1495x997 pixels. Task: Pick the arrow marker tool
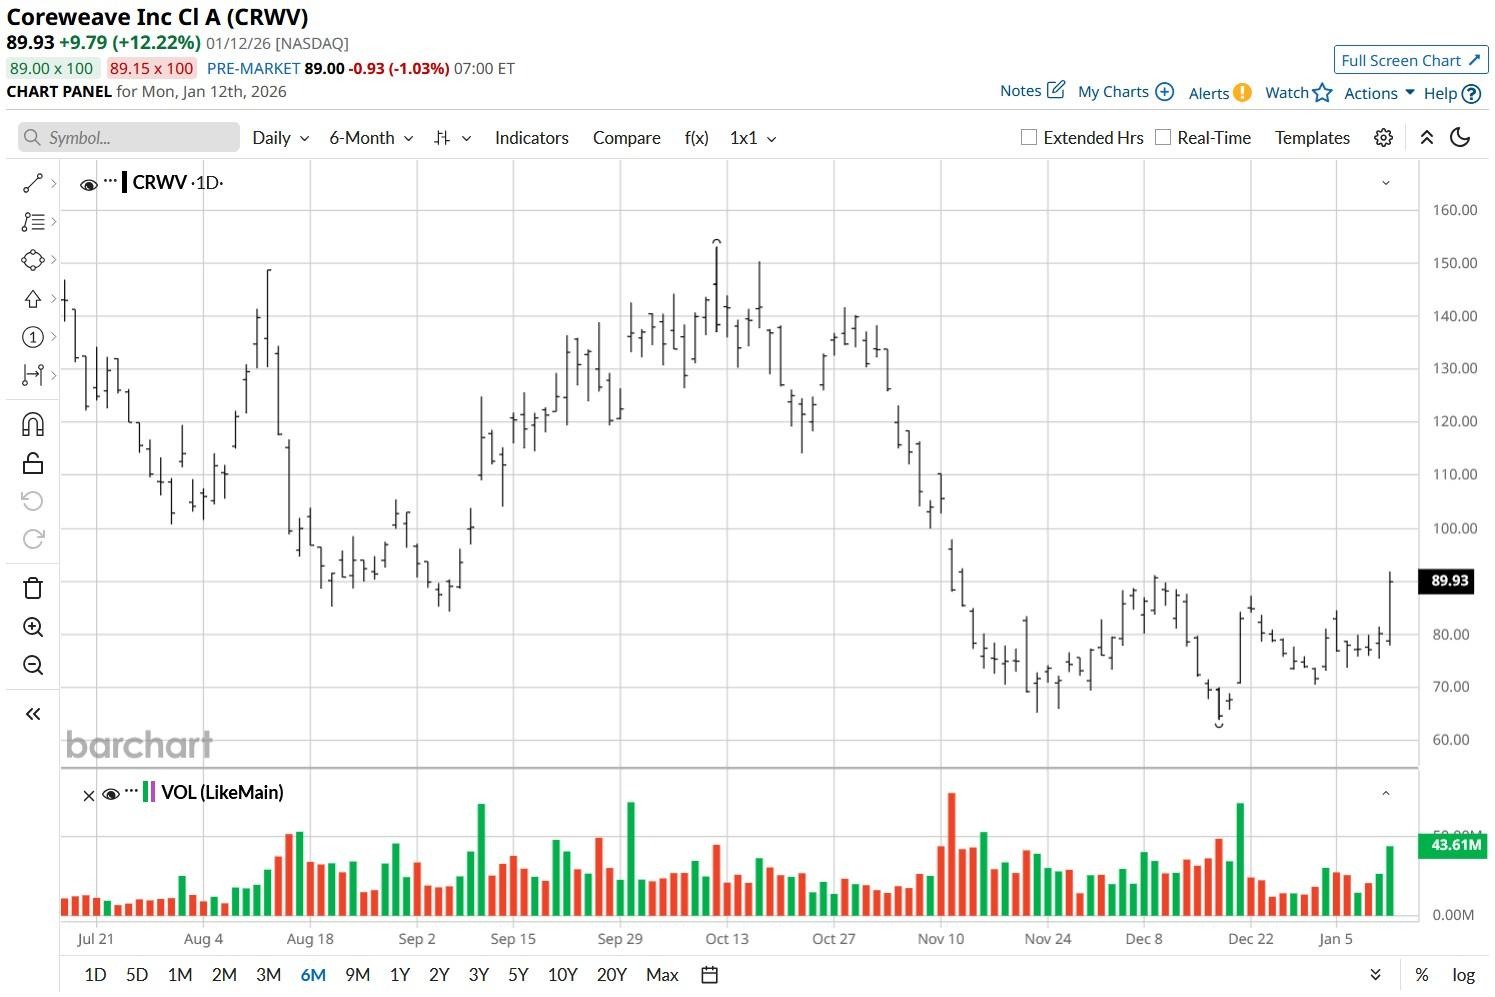(x=33, y=298)
